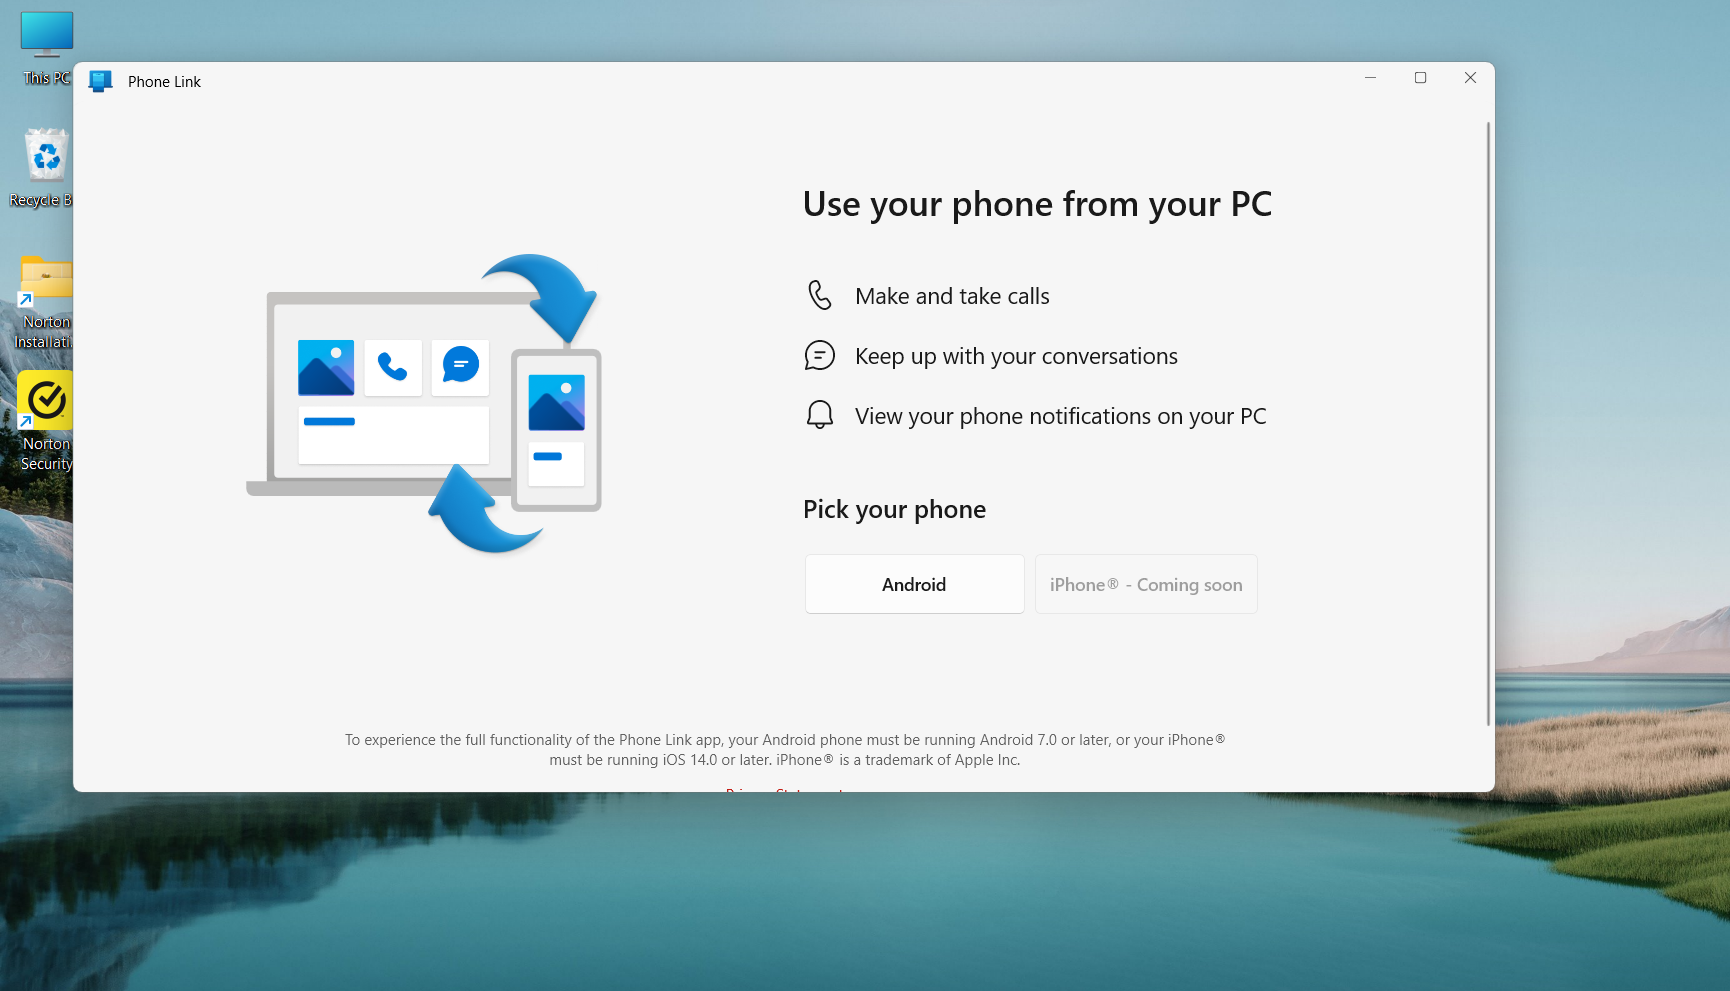Select the Norton Installation folder shortcut
Image resolution: width=1730 pixels, height=991 pixels.
pyautogui.click(x=46, y=300)
